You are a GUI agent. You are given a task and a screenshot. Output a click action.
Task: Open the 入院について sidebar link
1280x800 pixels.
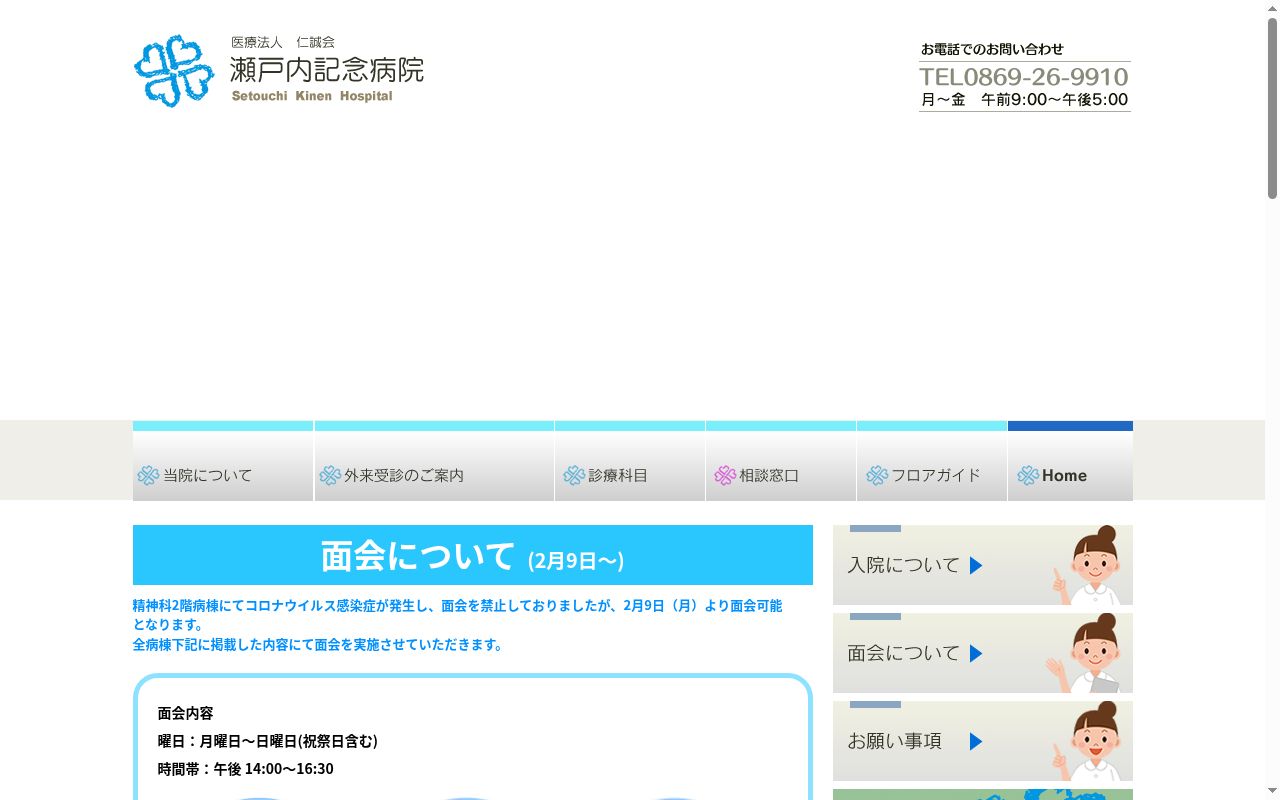pyautogui.click(x=983, y=565)
